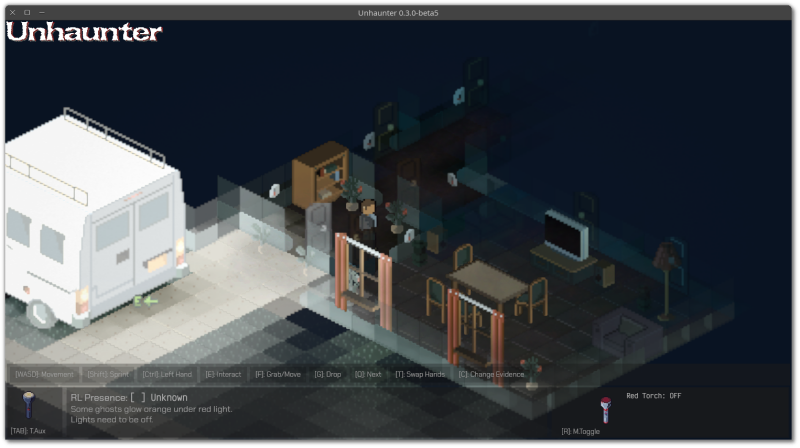The height and width of the screenshot is (448, 800).
Task: Click the [Q]: Next hint
Action: pos(368,375)
